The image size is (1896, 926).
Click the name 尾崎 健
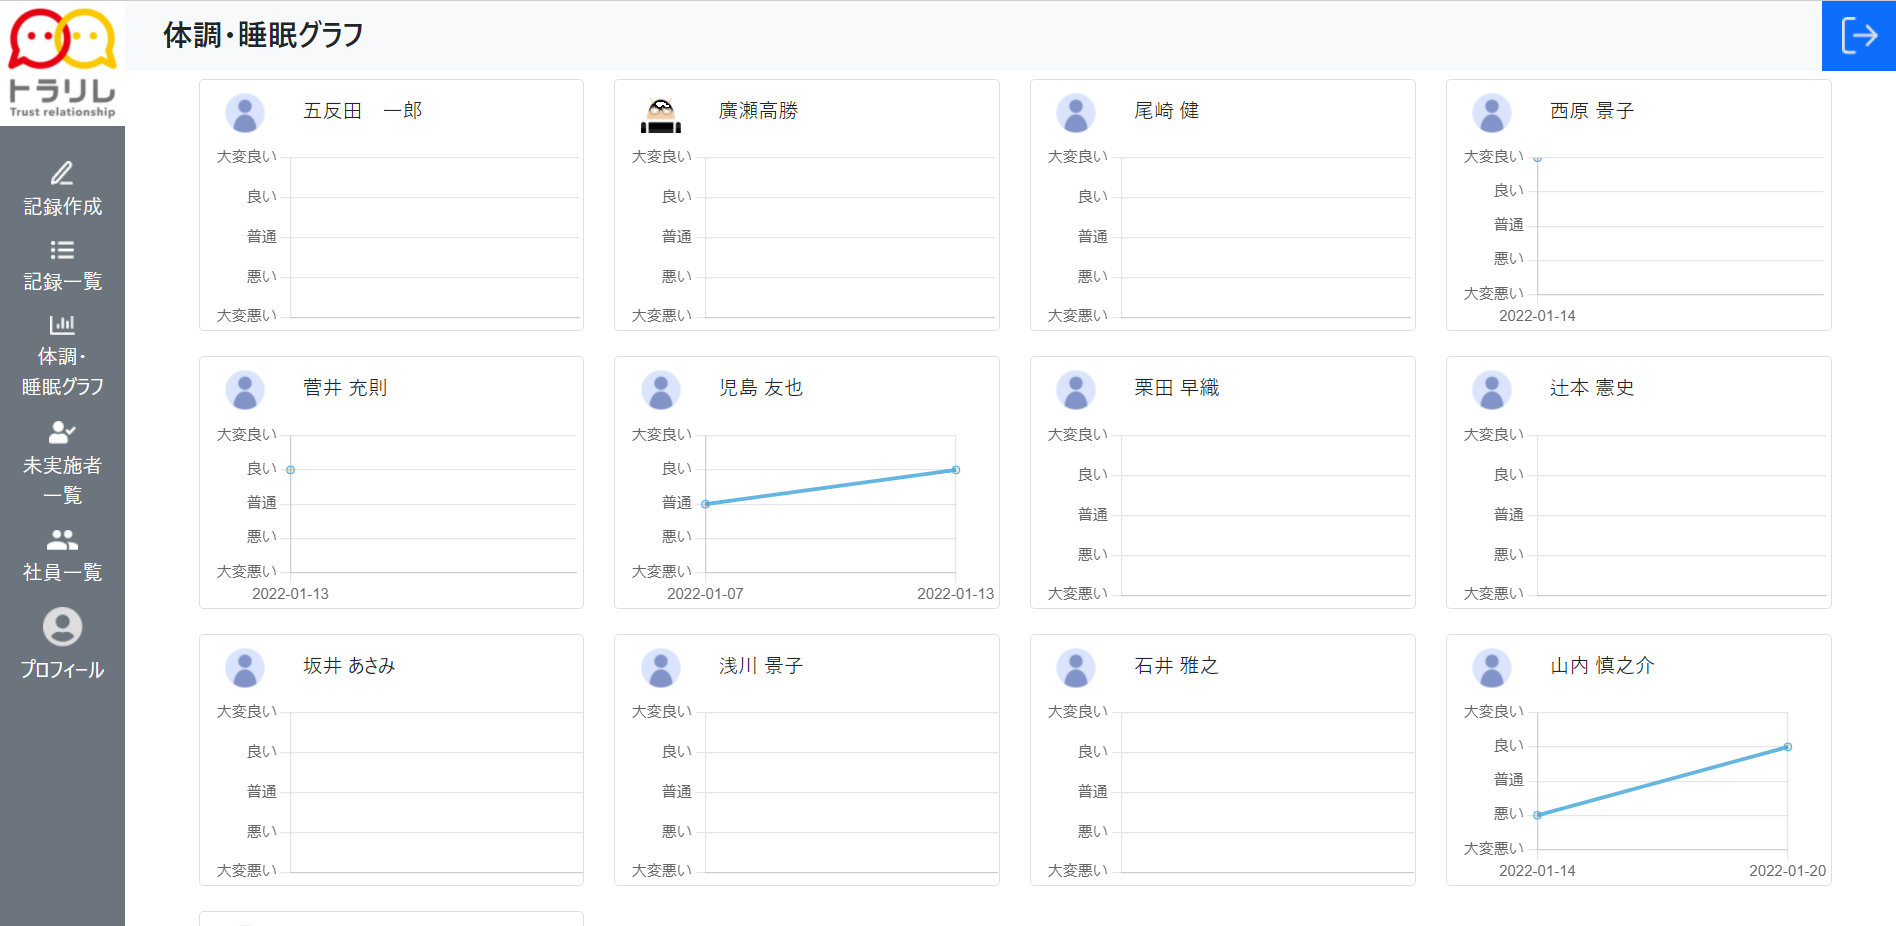(1167, 110)
